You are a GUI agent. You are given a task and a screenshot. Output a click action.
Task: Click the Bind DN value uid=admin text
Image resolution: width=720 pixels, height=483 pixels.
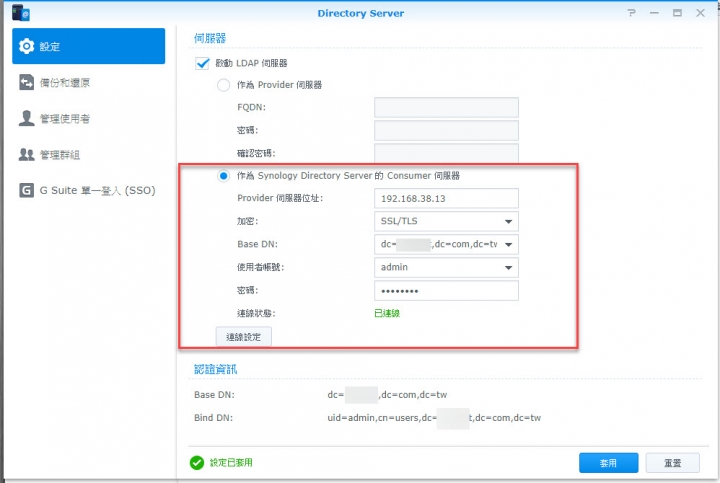coord(434,418)
